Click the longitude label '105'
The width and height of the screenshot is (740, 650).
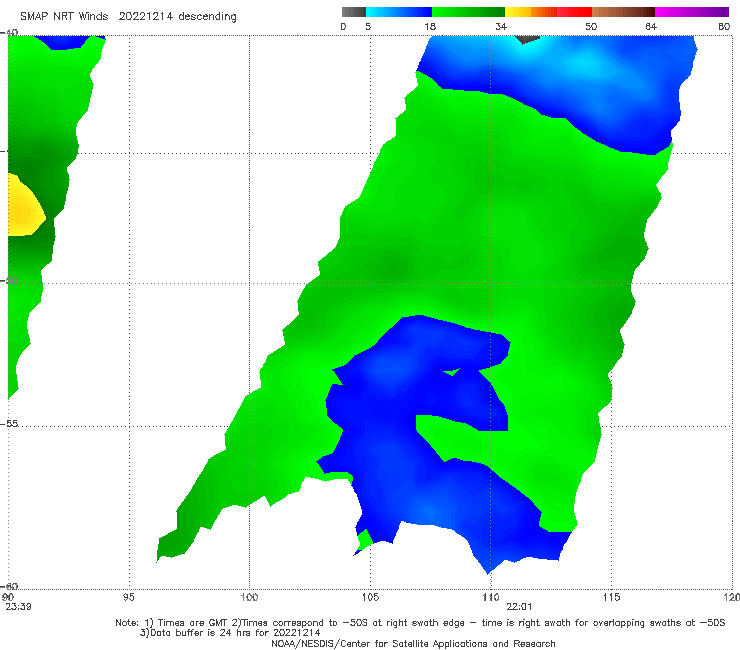pyautogui.click(x=370, y=598)
